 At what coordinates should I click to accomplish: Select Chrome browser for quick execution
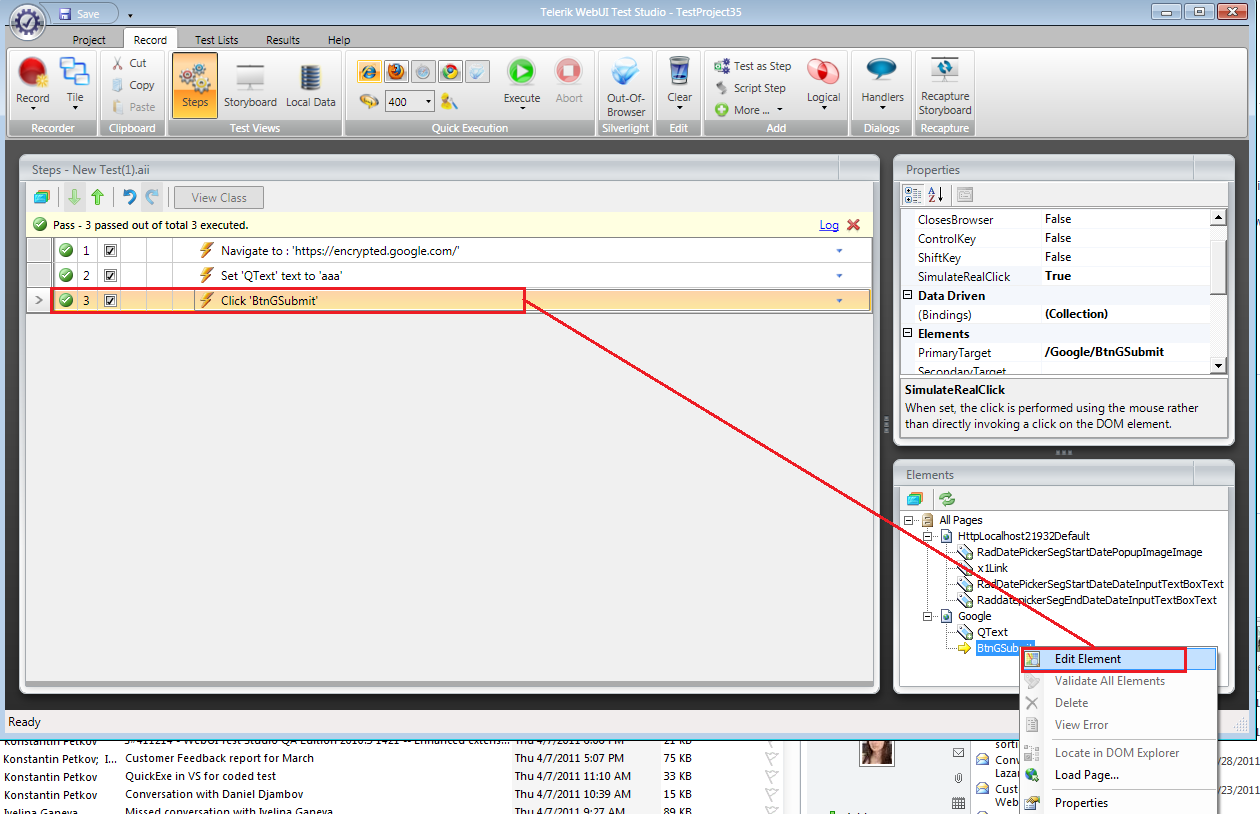(451, 71)
